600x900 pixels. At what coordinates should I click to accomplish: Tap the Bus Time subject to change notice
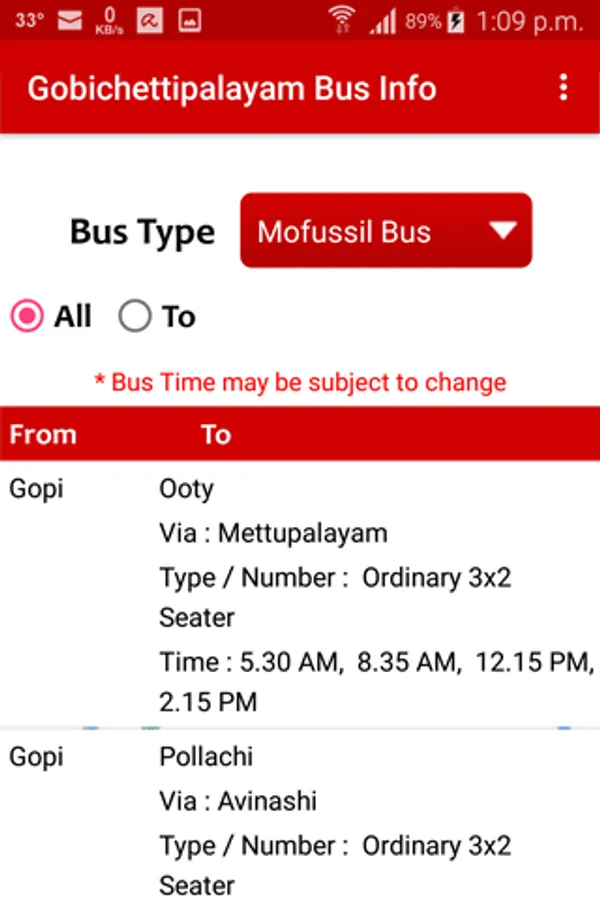coord(300,382)
